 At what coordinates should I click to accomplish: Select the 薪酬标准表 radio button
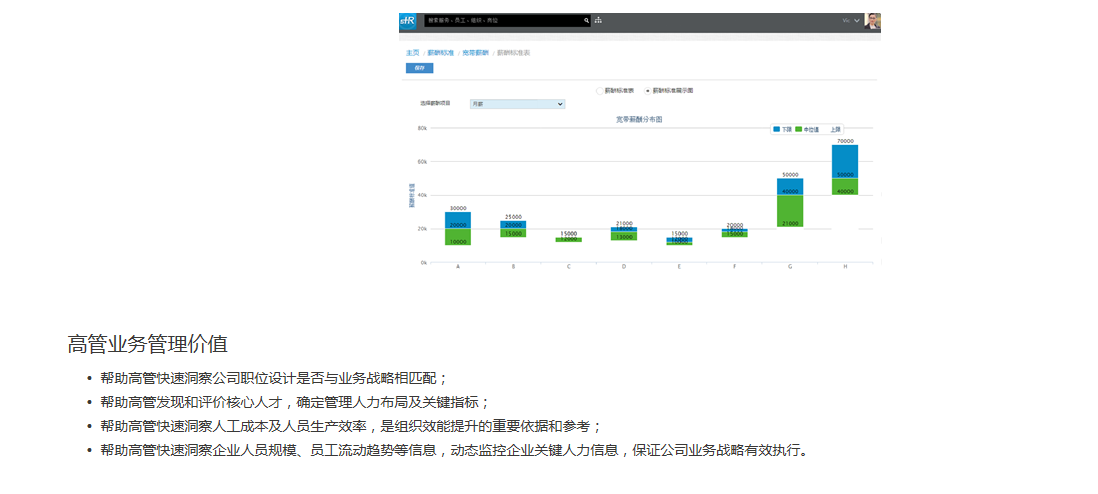pos(600,90)
